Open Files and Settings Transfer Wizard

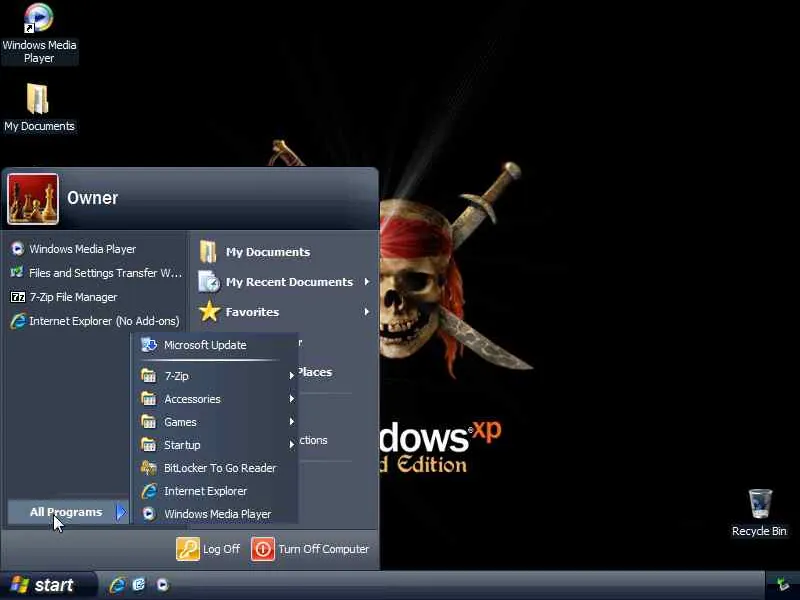pos(96,273)
